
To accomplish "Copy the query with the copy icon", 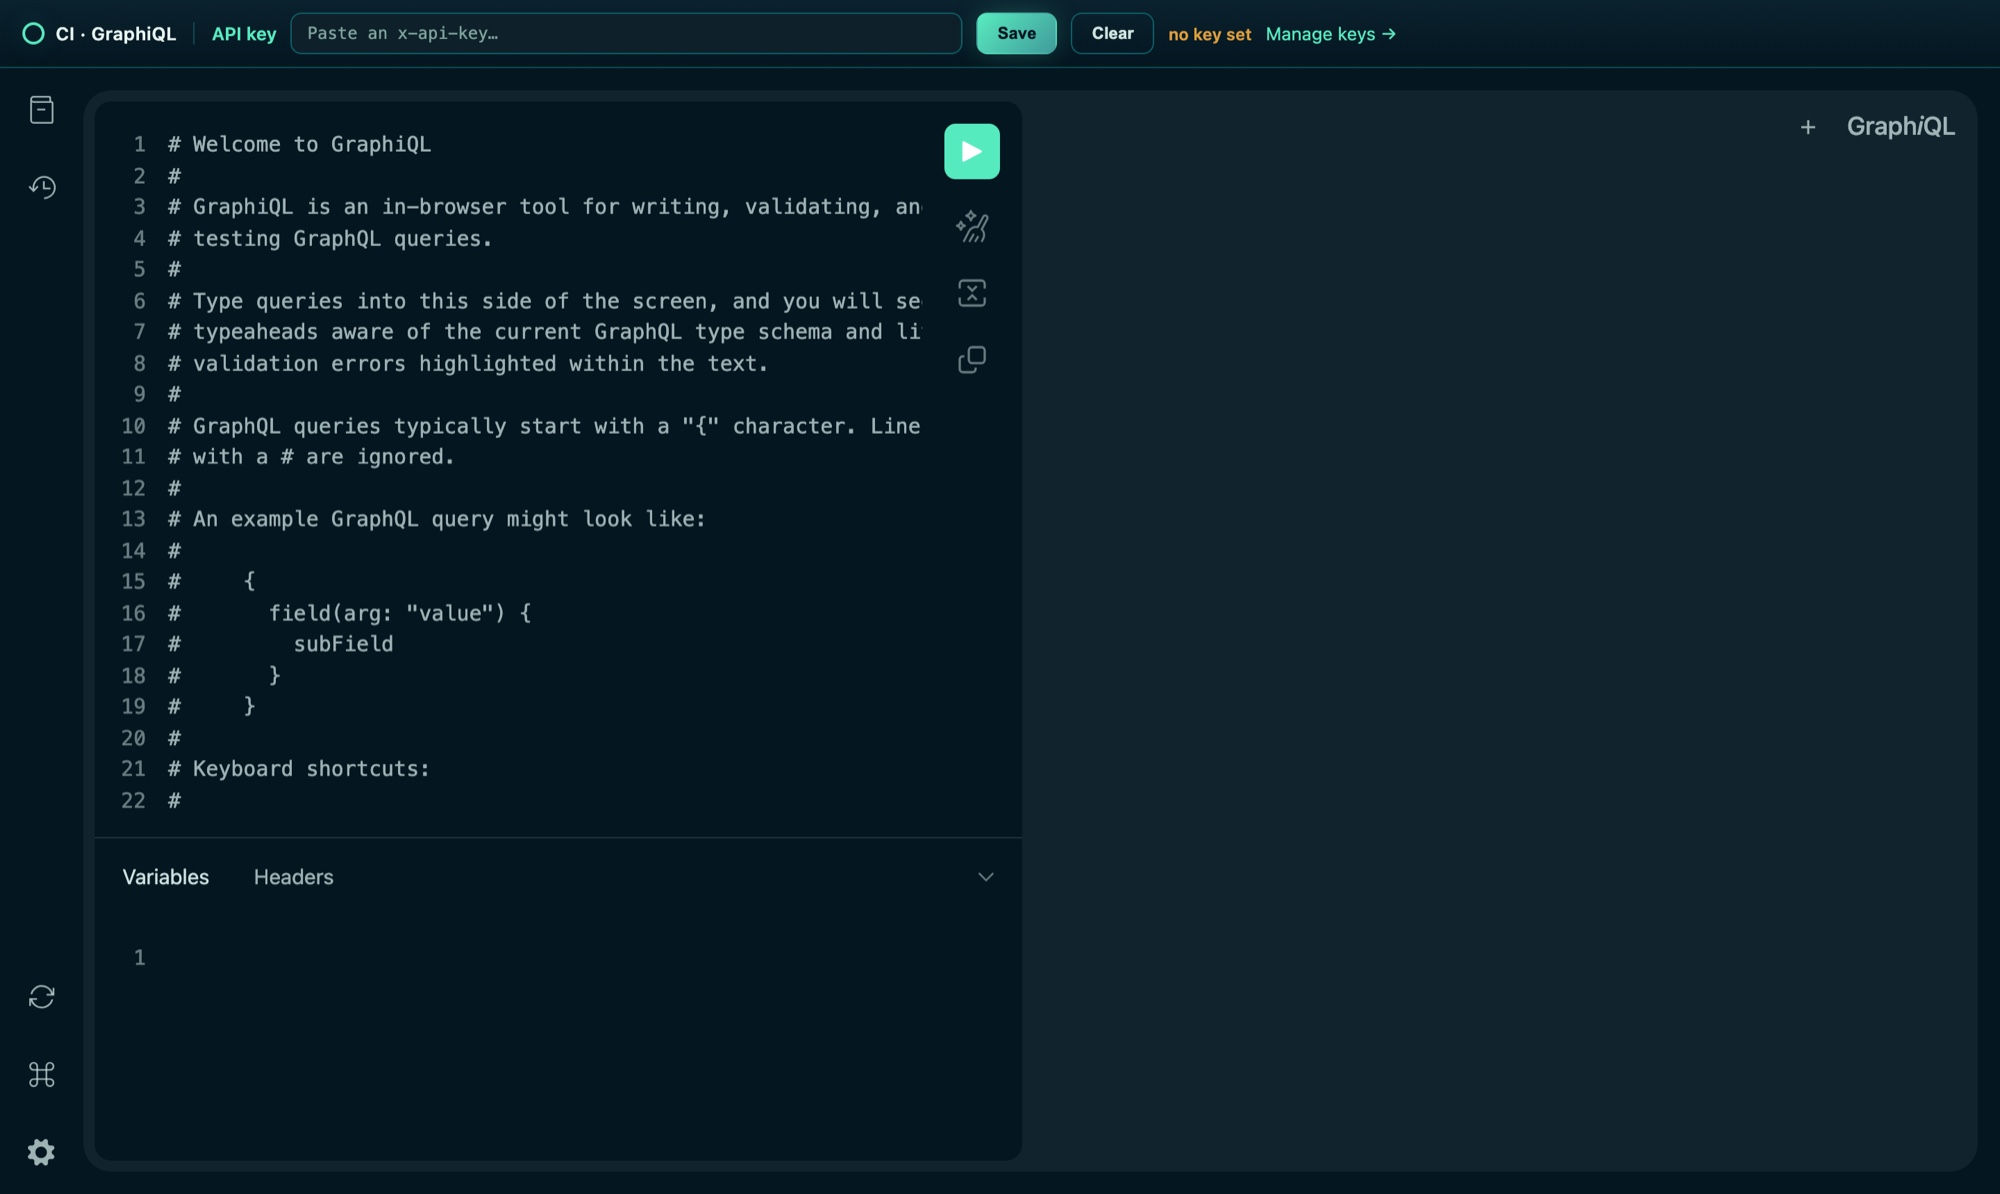I will (971, 359).
